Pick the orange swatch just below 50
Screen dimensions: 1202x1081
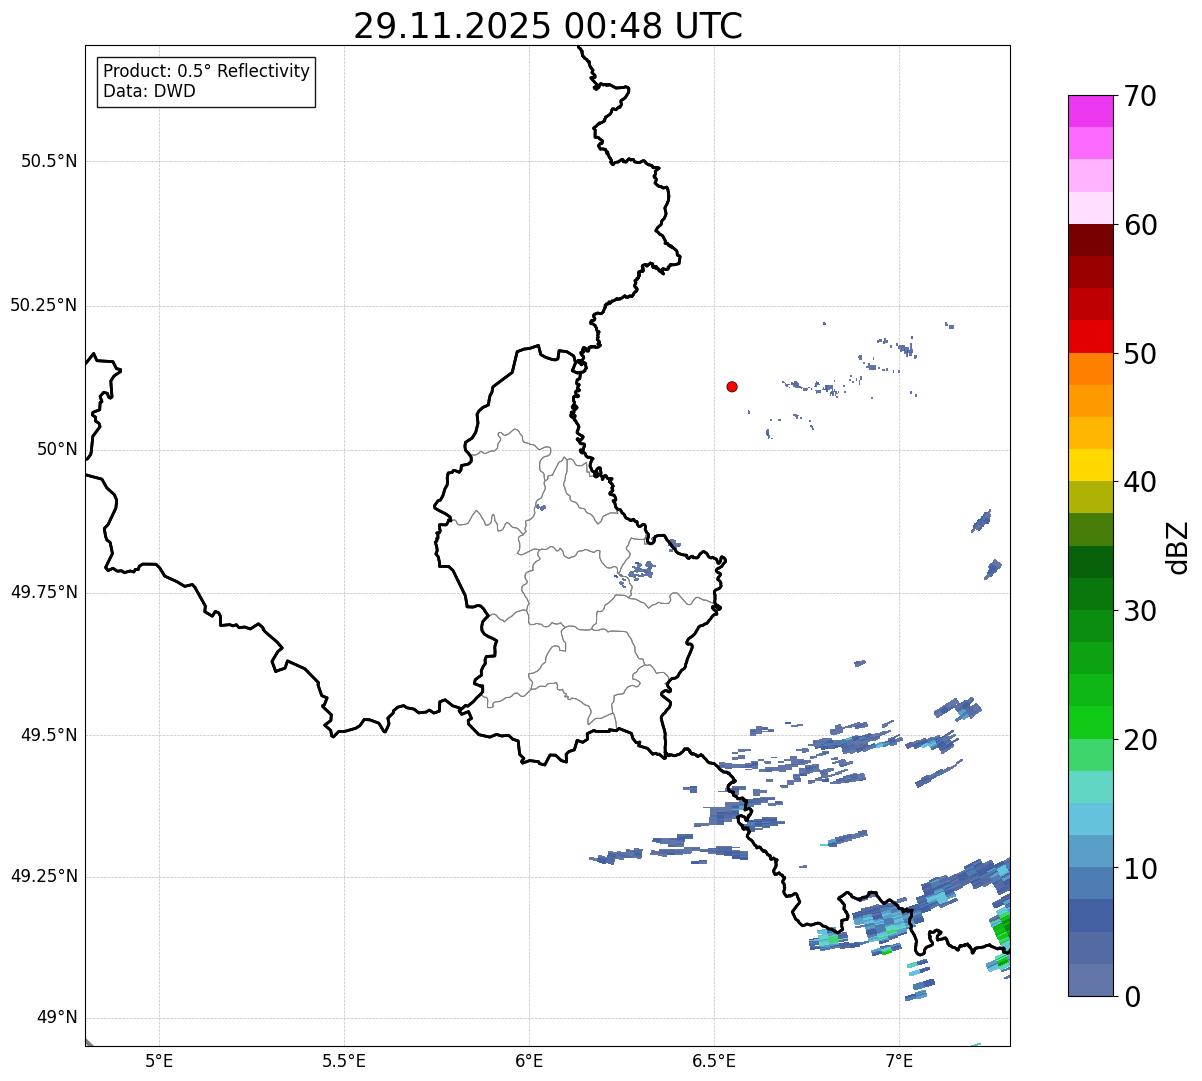(x=1091, y=369)
